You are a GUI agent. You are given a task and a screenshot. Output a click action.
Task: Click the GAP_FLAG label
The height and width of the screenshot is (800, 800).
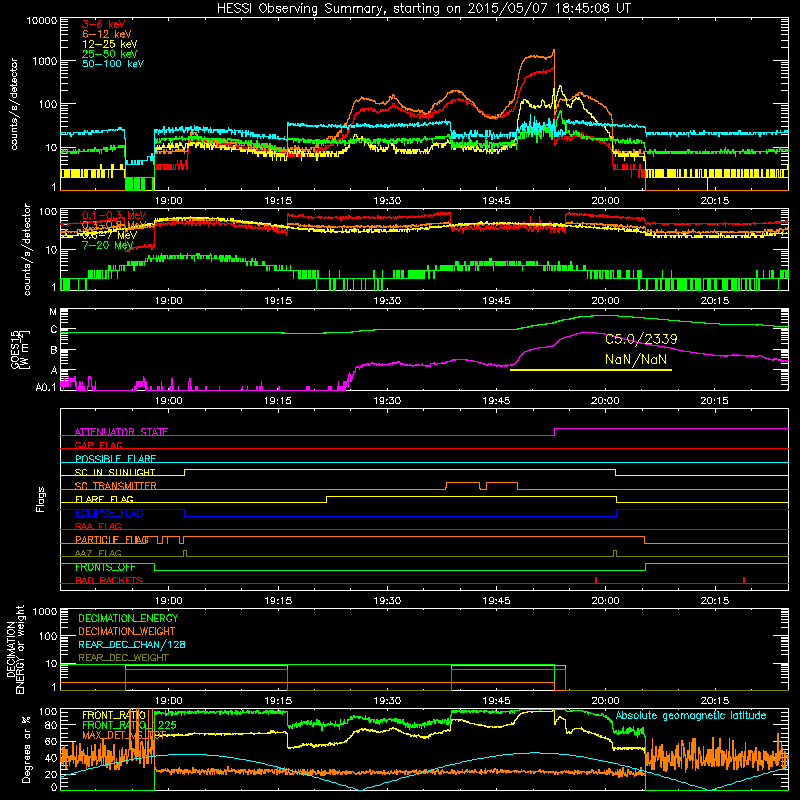click(98, 445)
